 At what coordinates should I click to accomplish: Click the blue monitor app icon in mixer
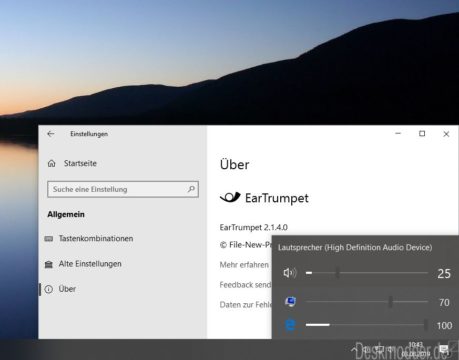pos(290,302)
